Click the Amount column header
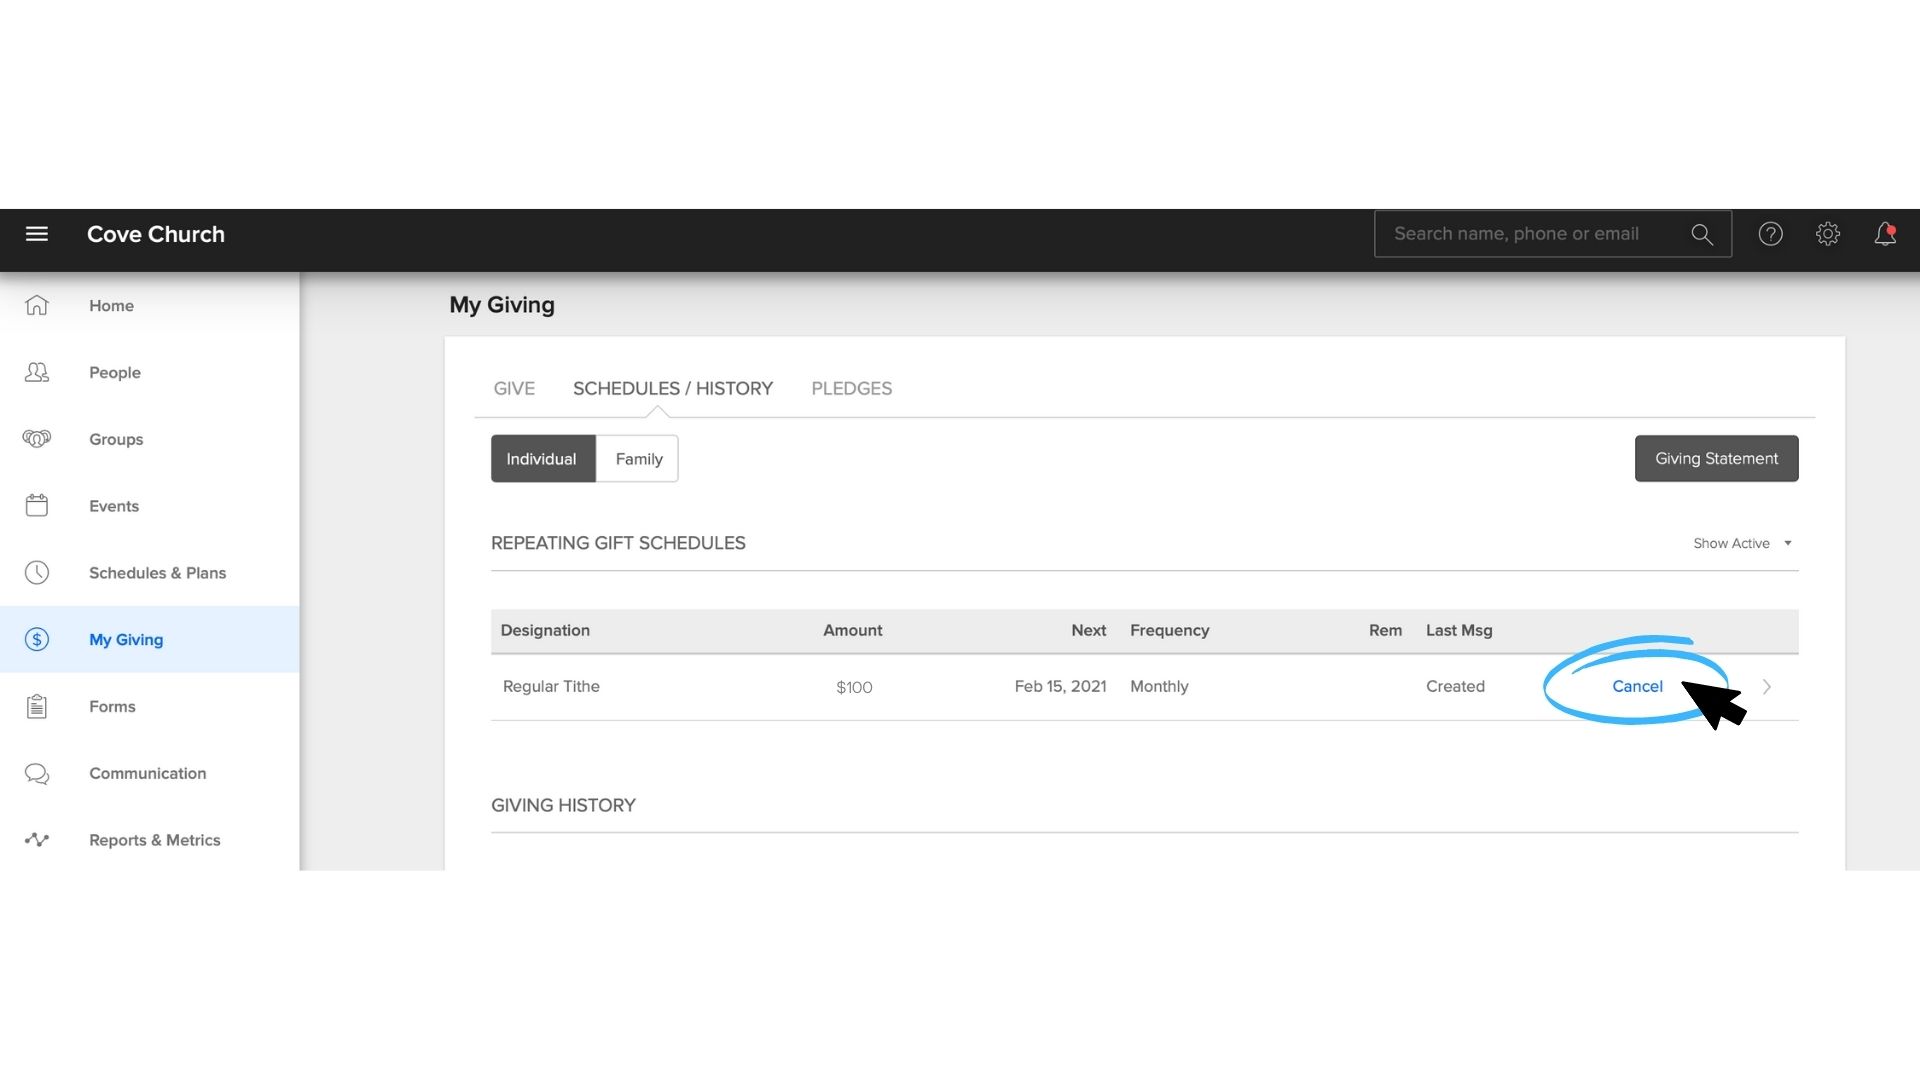The image size is (1920, 1080). pos(852,630)
